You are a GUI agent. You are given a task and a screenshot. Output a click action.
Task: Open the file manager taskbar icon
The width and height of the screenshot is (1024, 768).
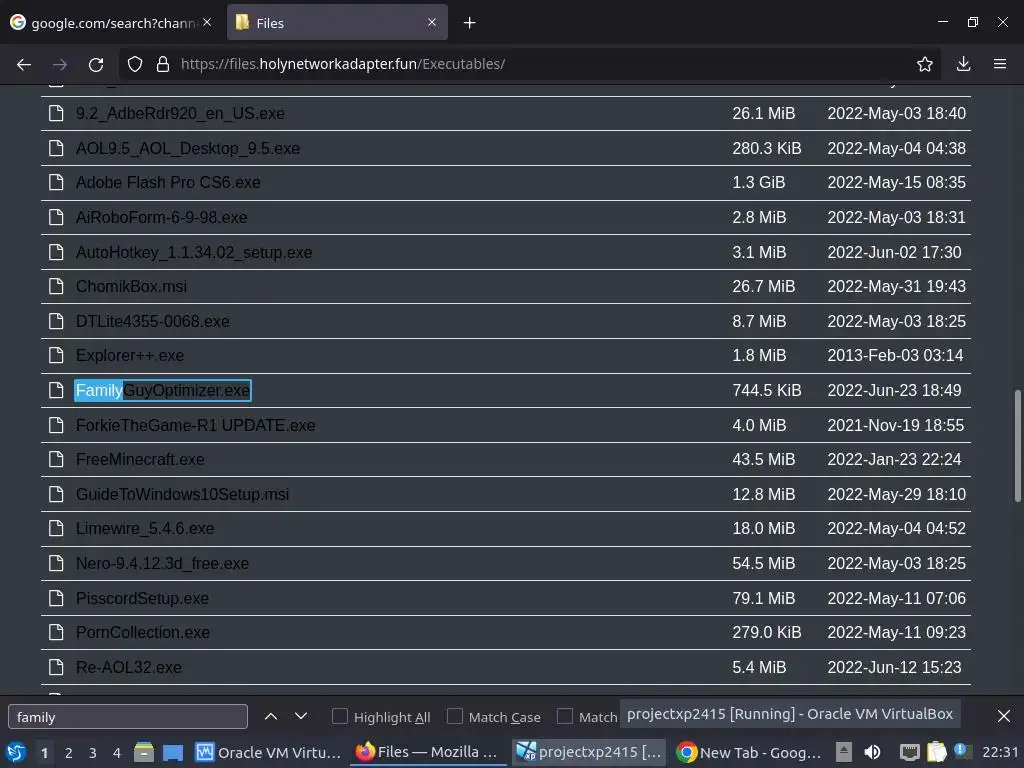pos(144,752)
